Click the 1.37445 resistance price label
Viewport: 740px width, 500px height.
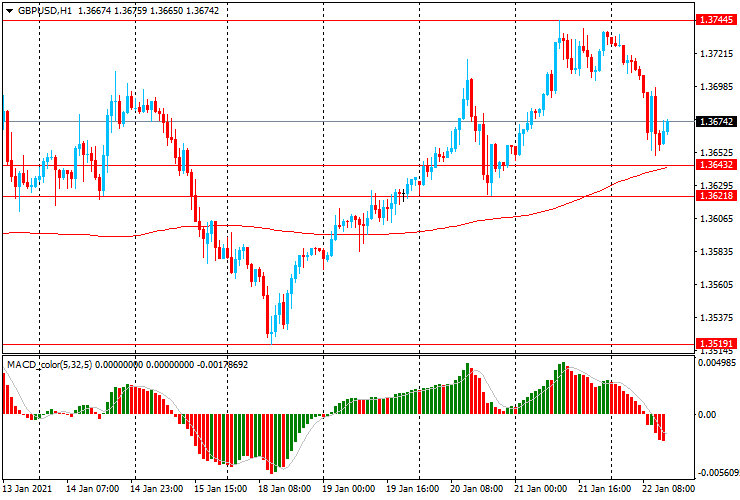point(716,20)
